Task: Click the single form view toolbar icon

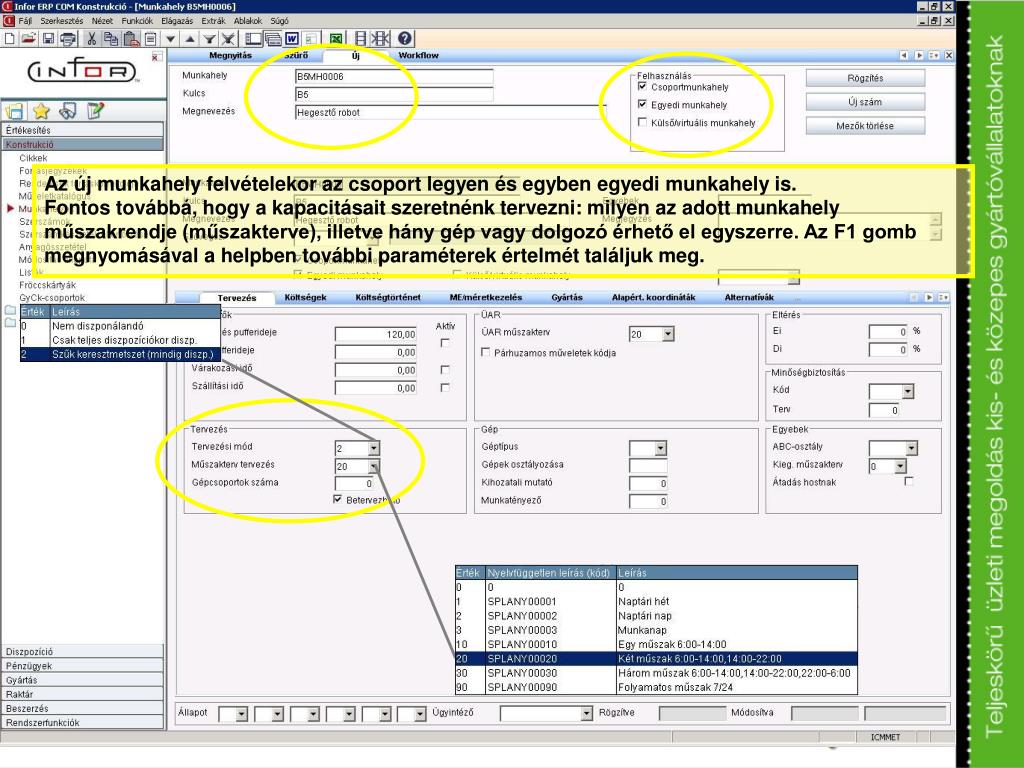Action: tap(253, 39)
